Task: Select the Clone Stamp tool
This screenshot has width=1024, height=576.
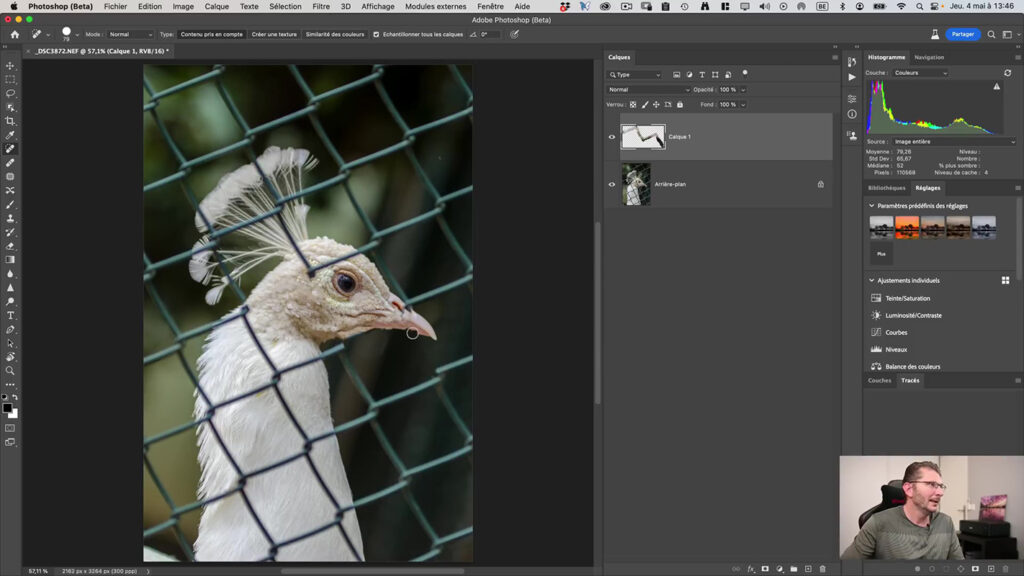Action: pyautogui.click(x=10, y=218)
